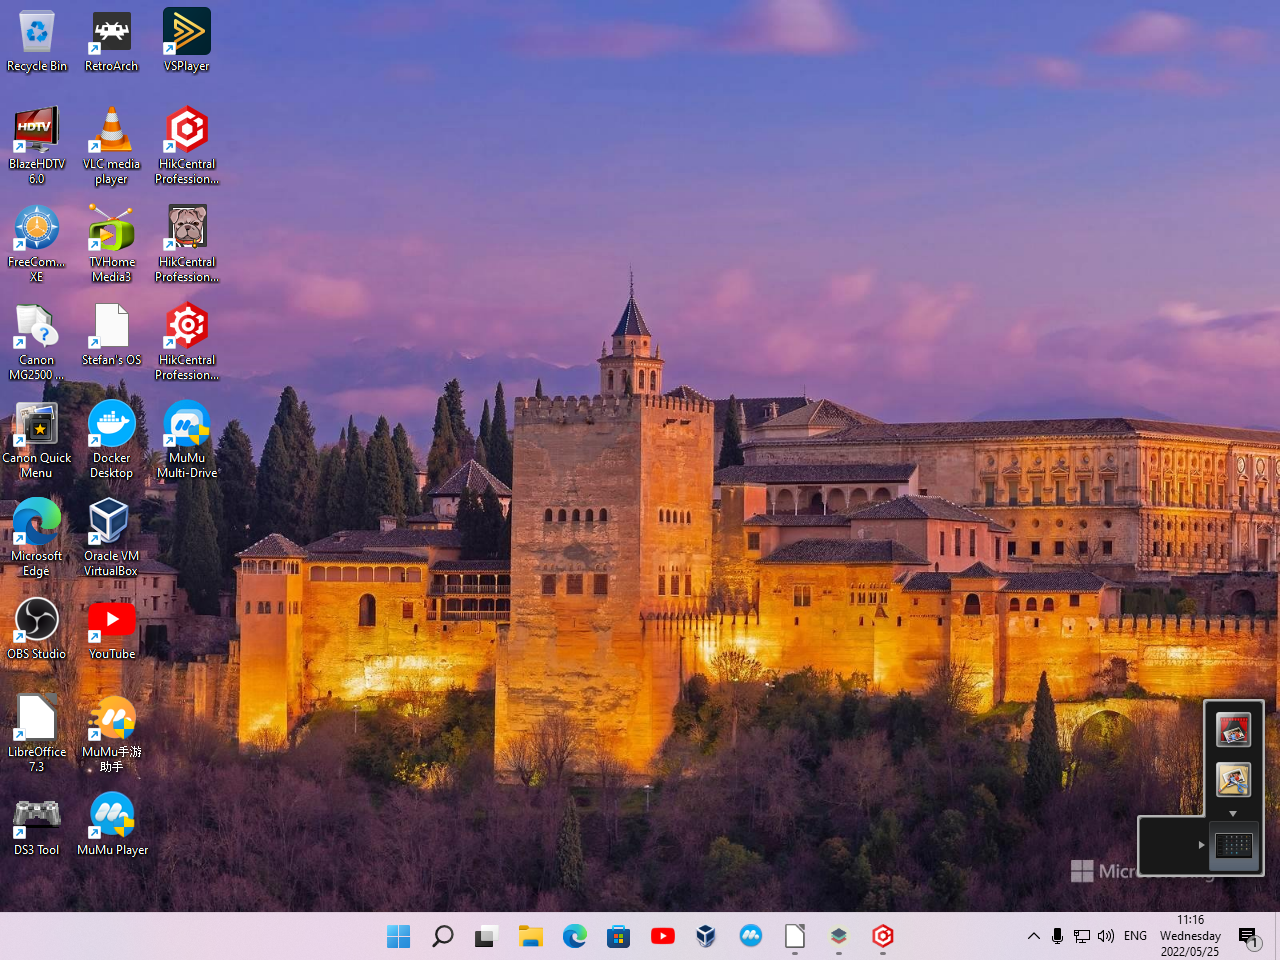This screenshot has width=1280, height=960.
Task: Open File Explorer from the taskbar
Action: [x=530, y=936]
